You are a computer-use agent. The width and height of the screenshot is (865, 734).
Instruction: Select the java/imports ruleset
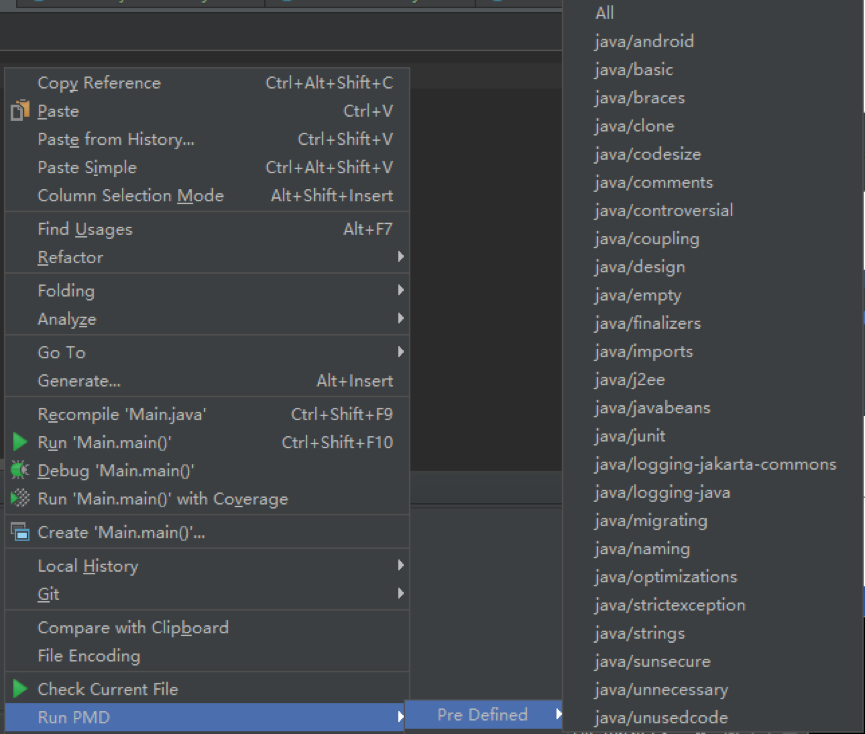pyautogui.click(x=713, y=351)
